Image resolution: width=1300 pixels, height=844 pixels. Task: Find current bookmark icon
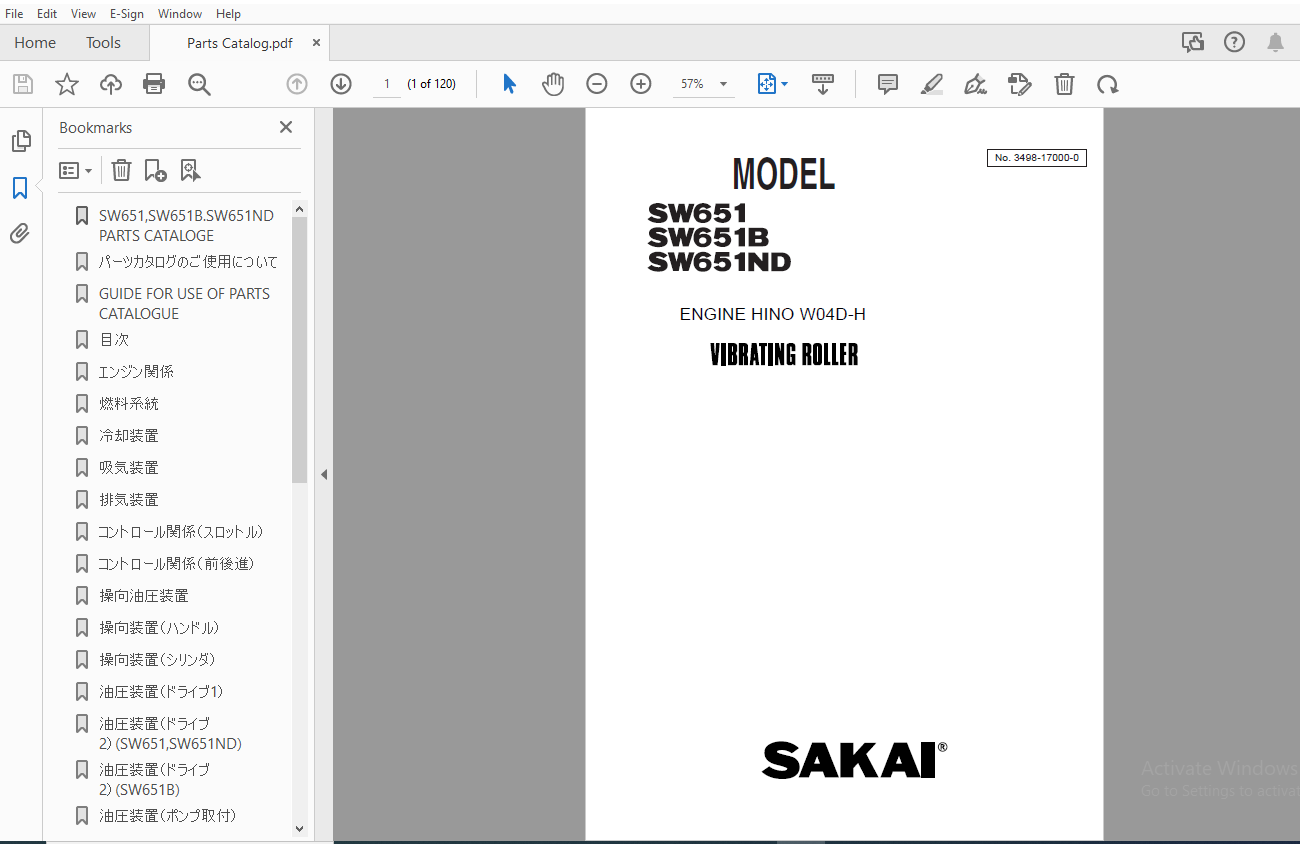[190, 170]
